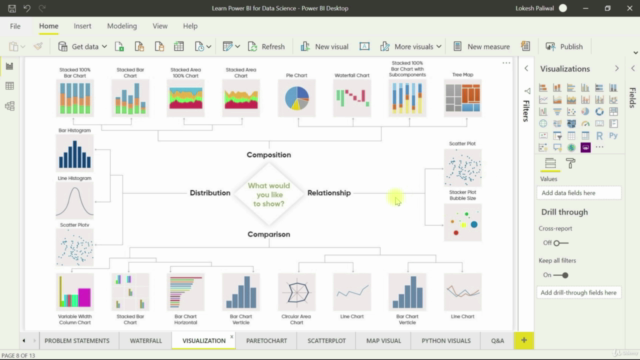Select the Python visual icon

click(x=613, y=136)
